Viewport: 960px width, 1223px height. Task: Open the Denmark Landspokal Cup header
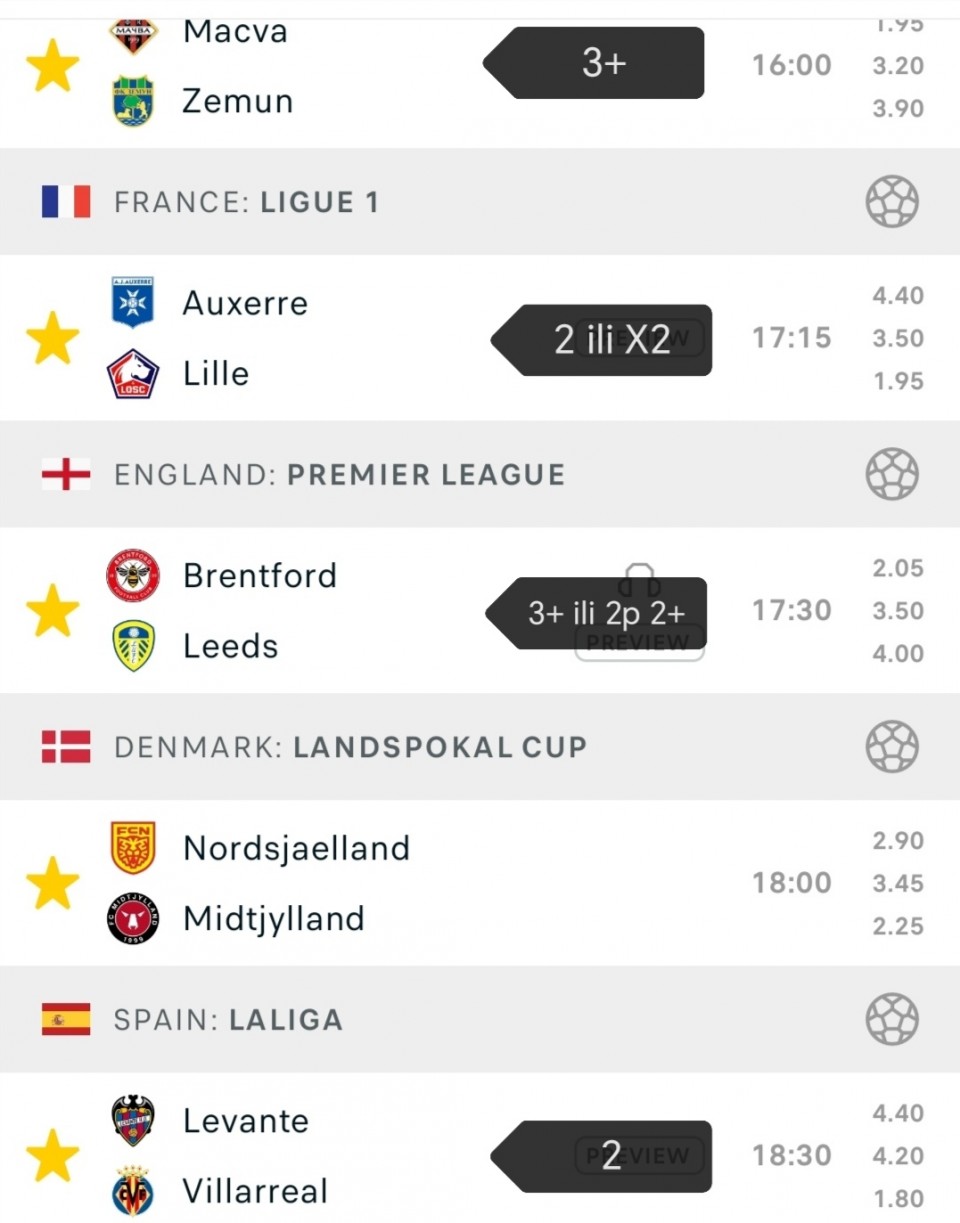[350, 747]
